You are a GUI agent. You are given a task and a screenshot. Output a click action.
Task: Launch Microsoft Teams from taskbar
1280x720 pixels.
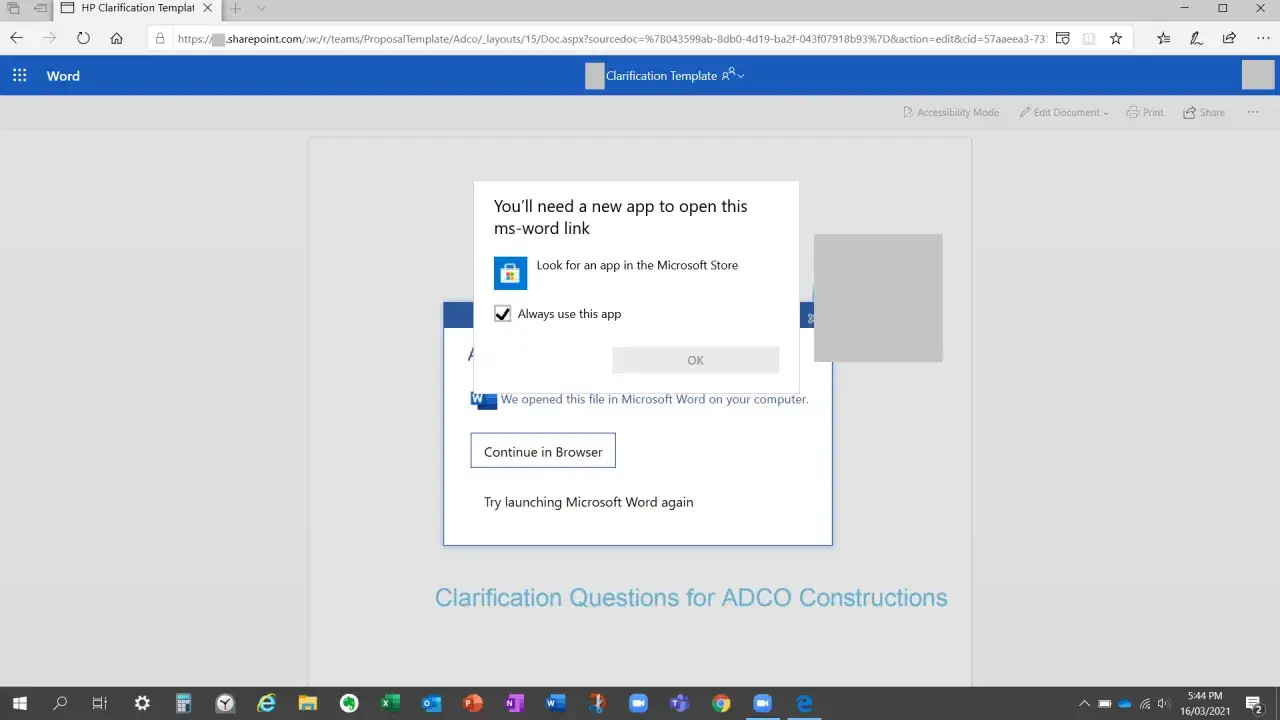pyautogui.click(x=679, y=703)
